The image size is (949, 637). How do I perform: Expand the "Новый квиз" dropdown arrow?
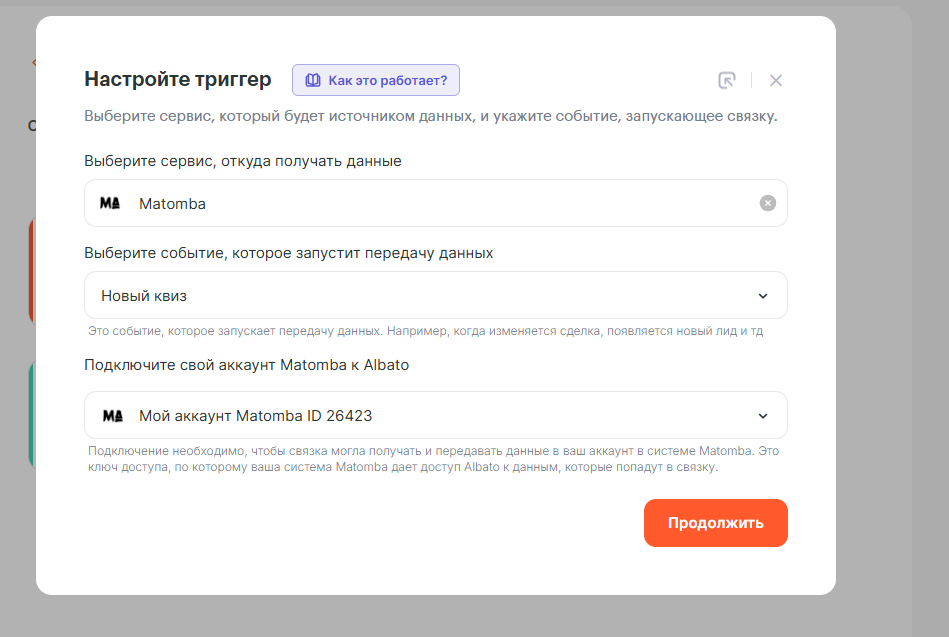coord(763,296)
